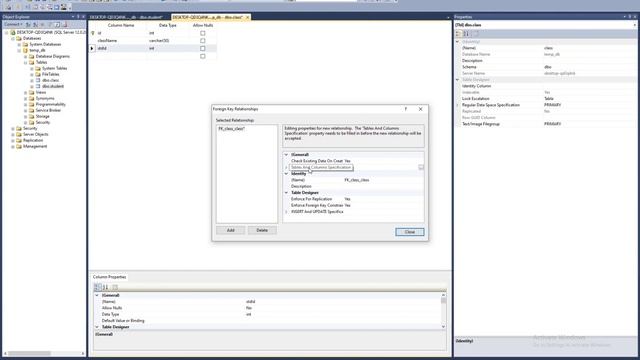Click the Categorized icon in Properties panel toolbar
The width and height of the screenshot is (640, 360).
(459, 33)
